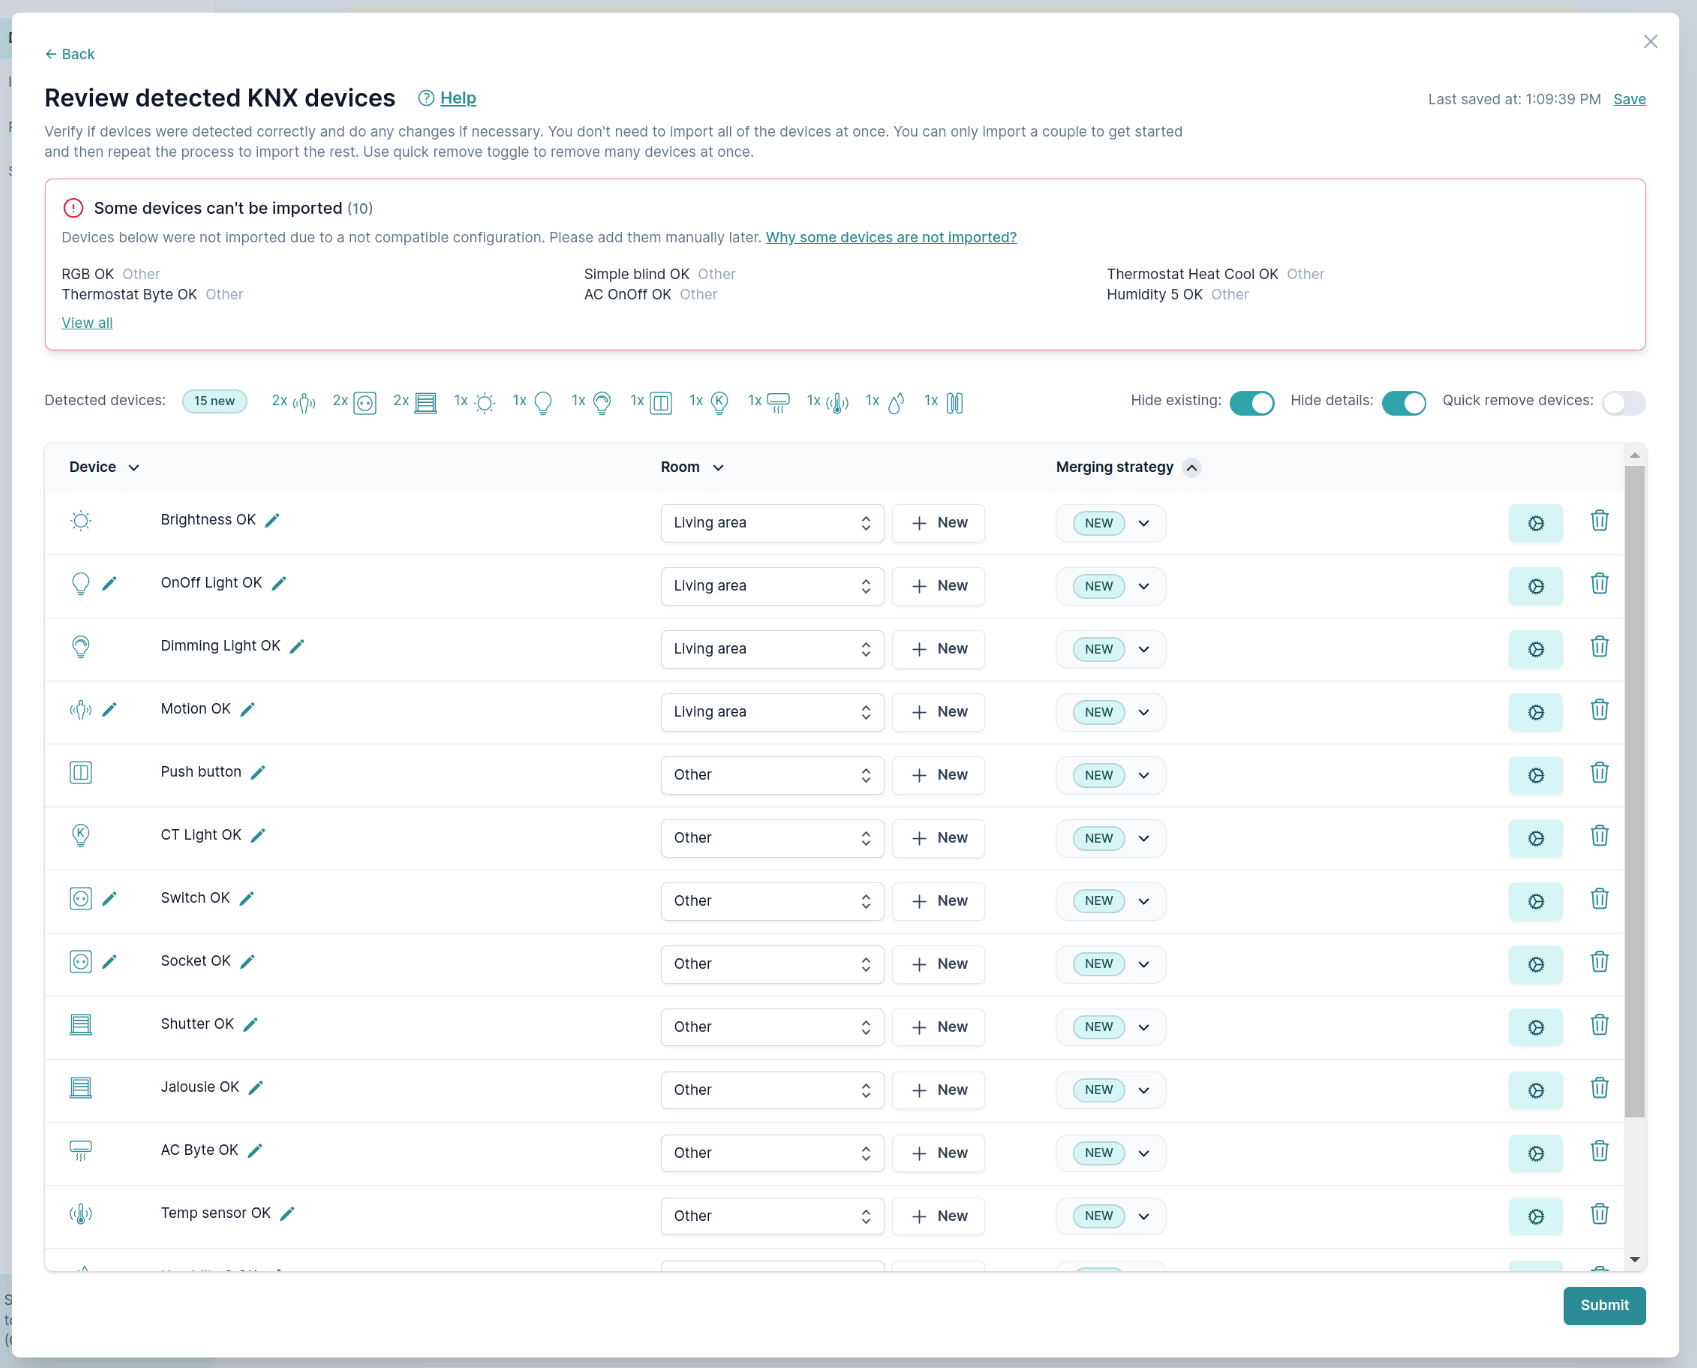
Task: Edit the name of Dimming Light OK
Action: (x=297, y=647)
